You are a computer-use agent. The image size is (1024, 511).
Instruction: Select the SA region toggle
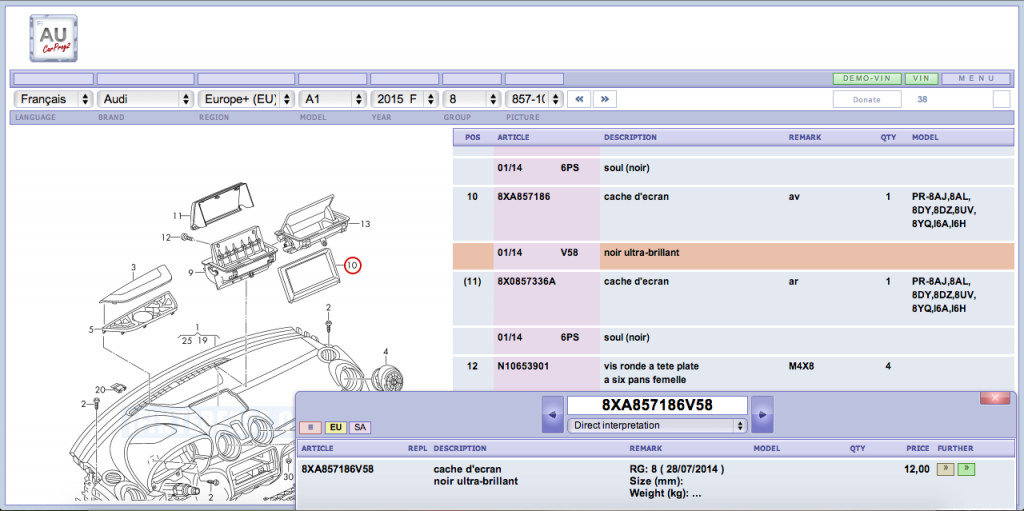360,427
